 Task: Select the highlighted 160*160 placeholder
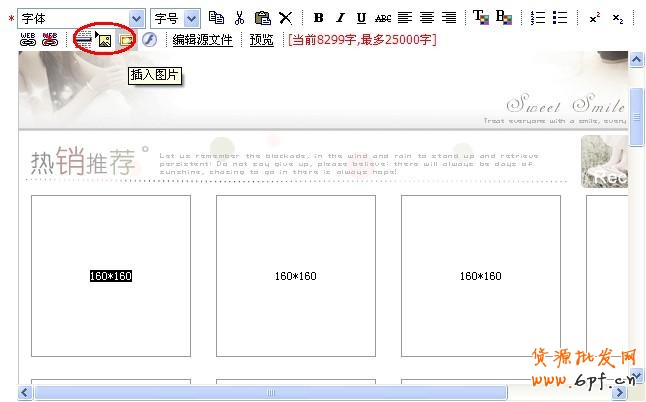(111, 276)
